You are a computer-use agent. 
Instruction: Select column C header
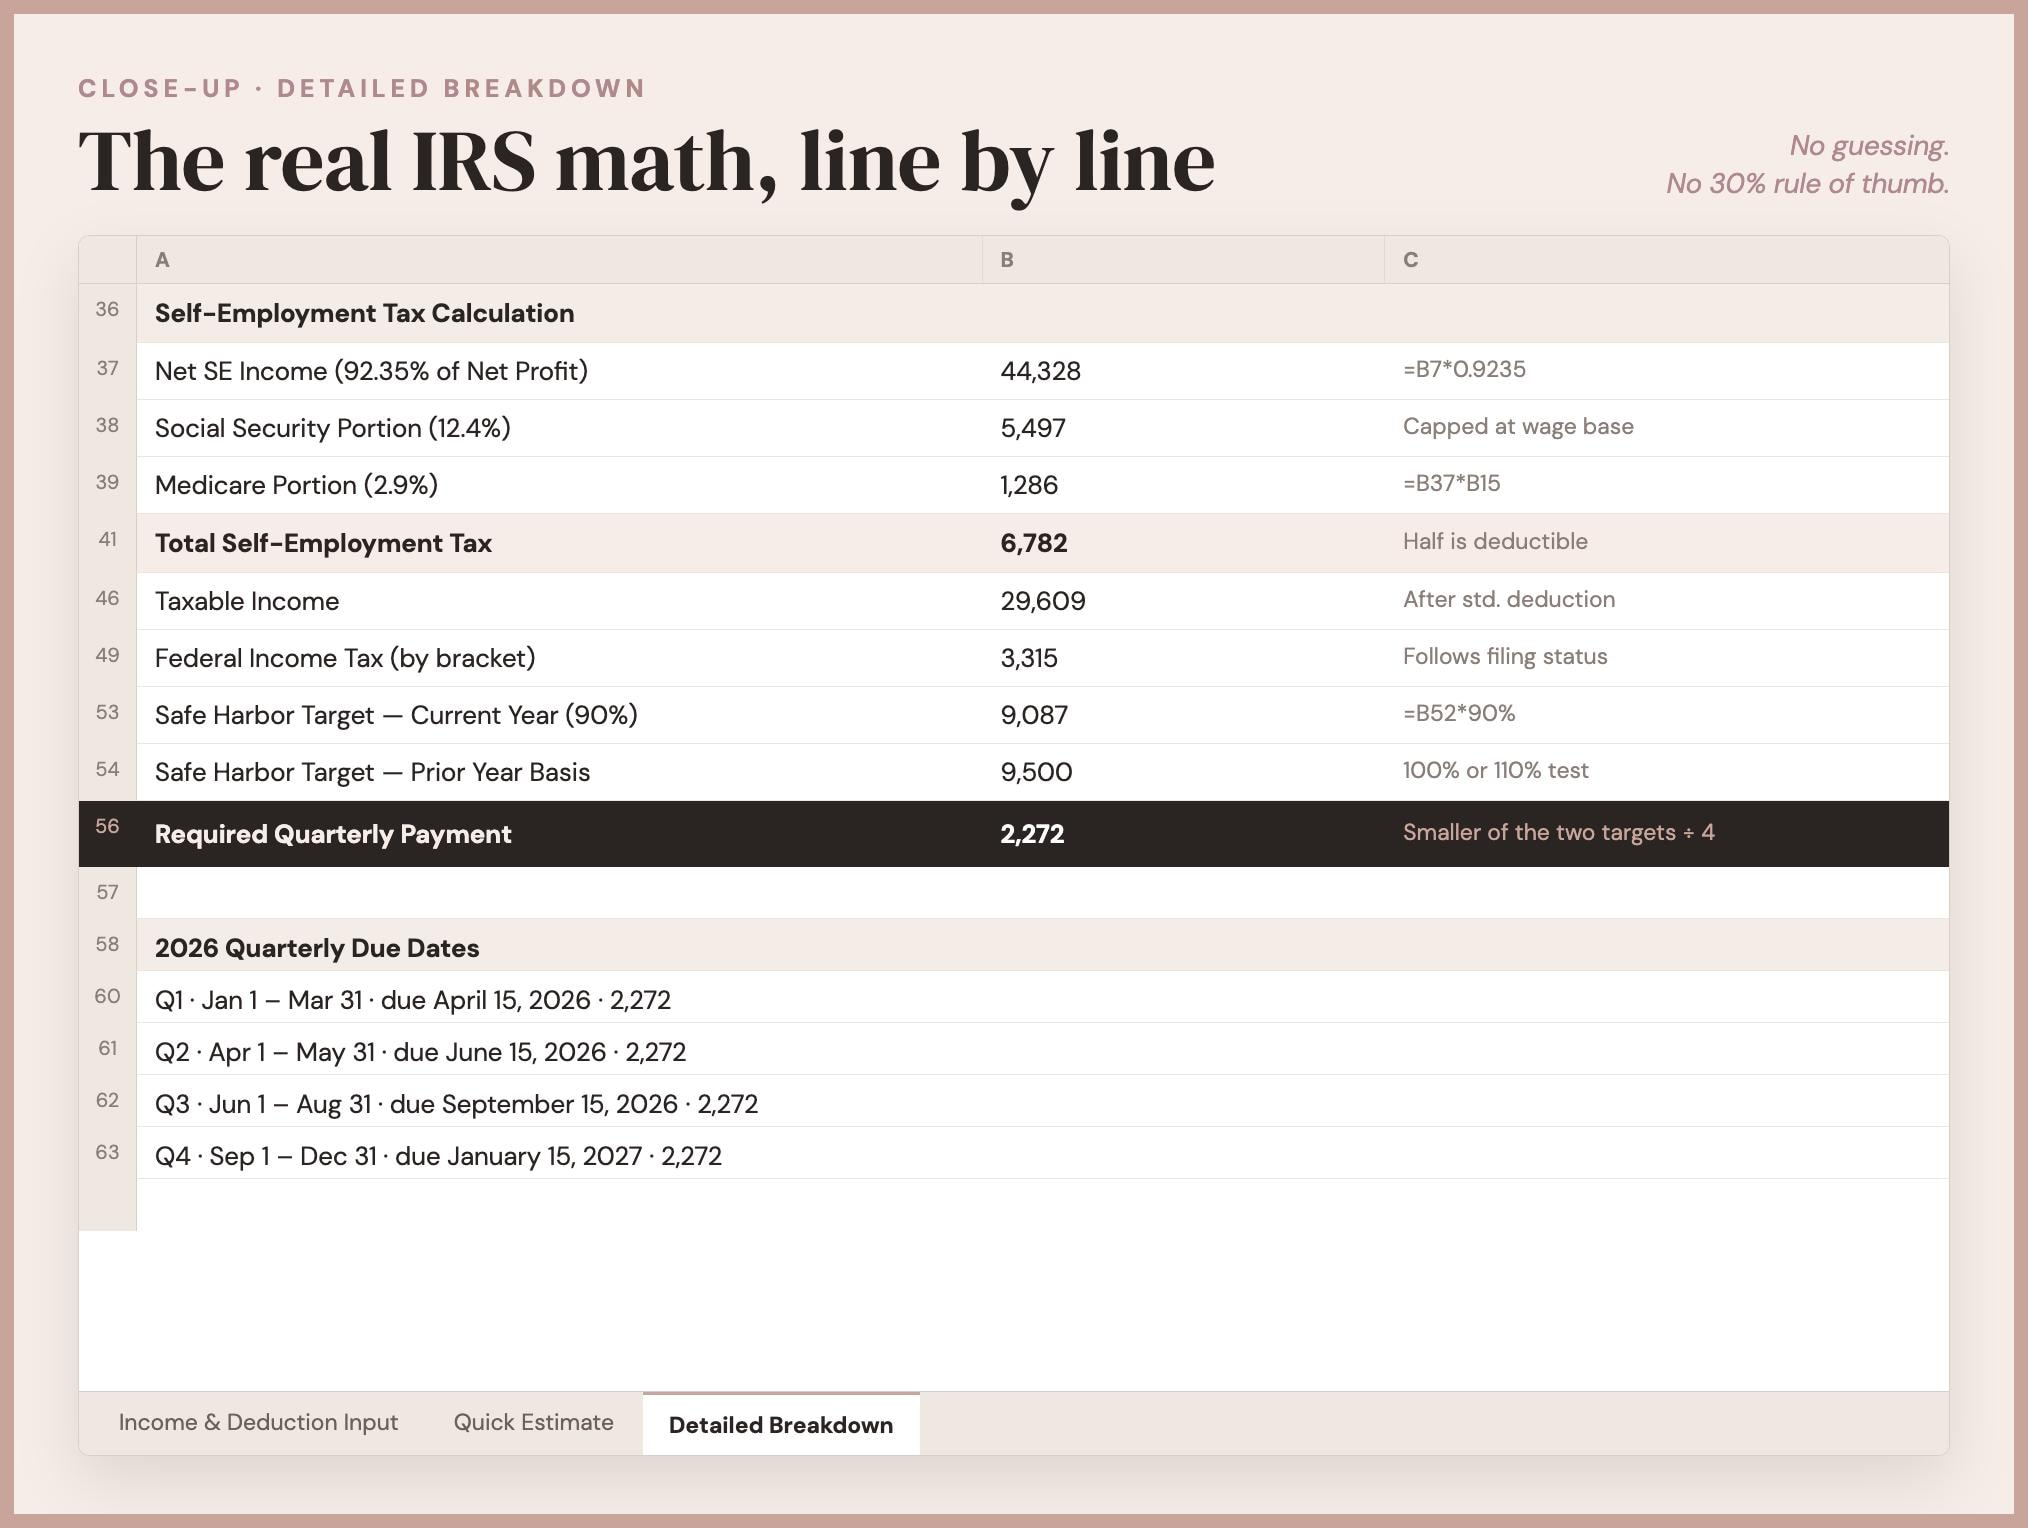click(1666, 260)
